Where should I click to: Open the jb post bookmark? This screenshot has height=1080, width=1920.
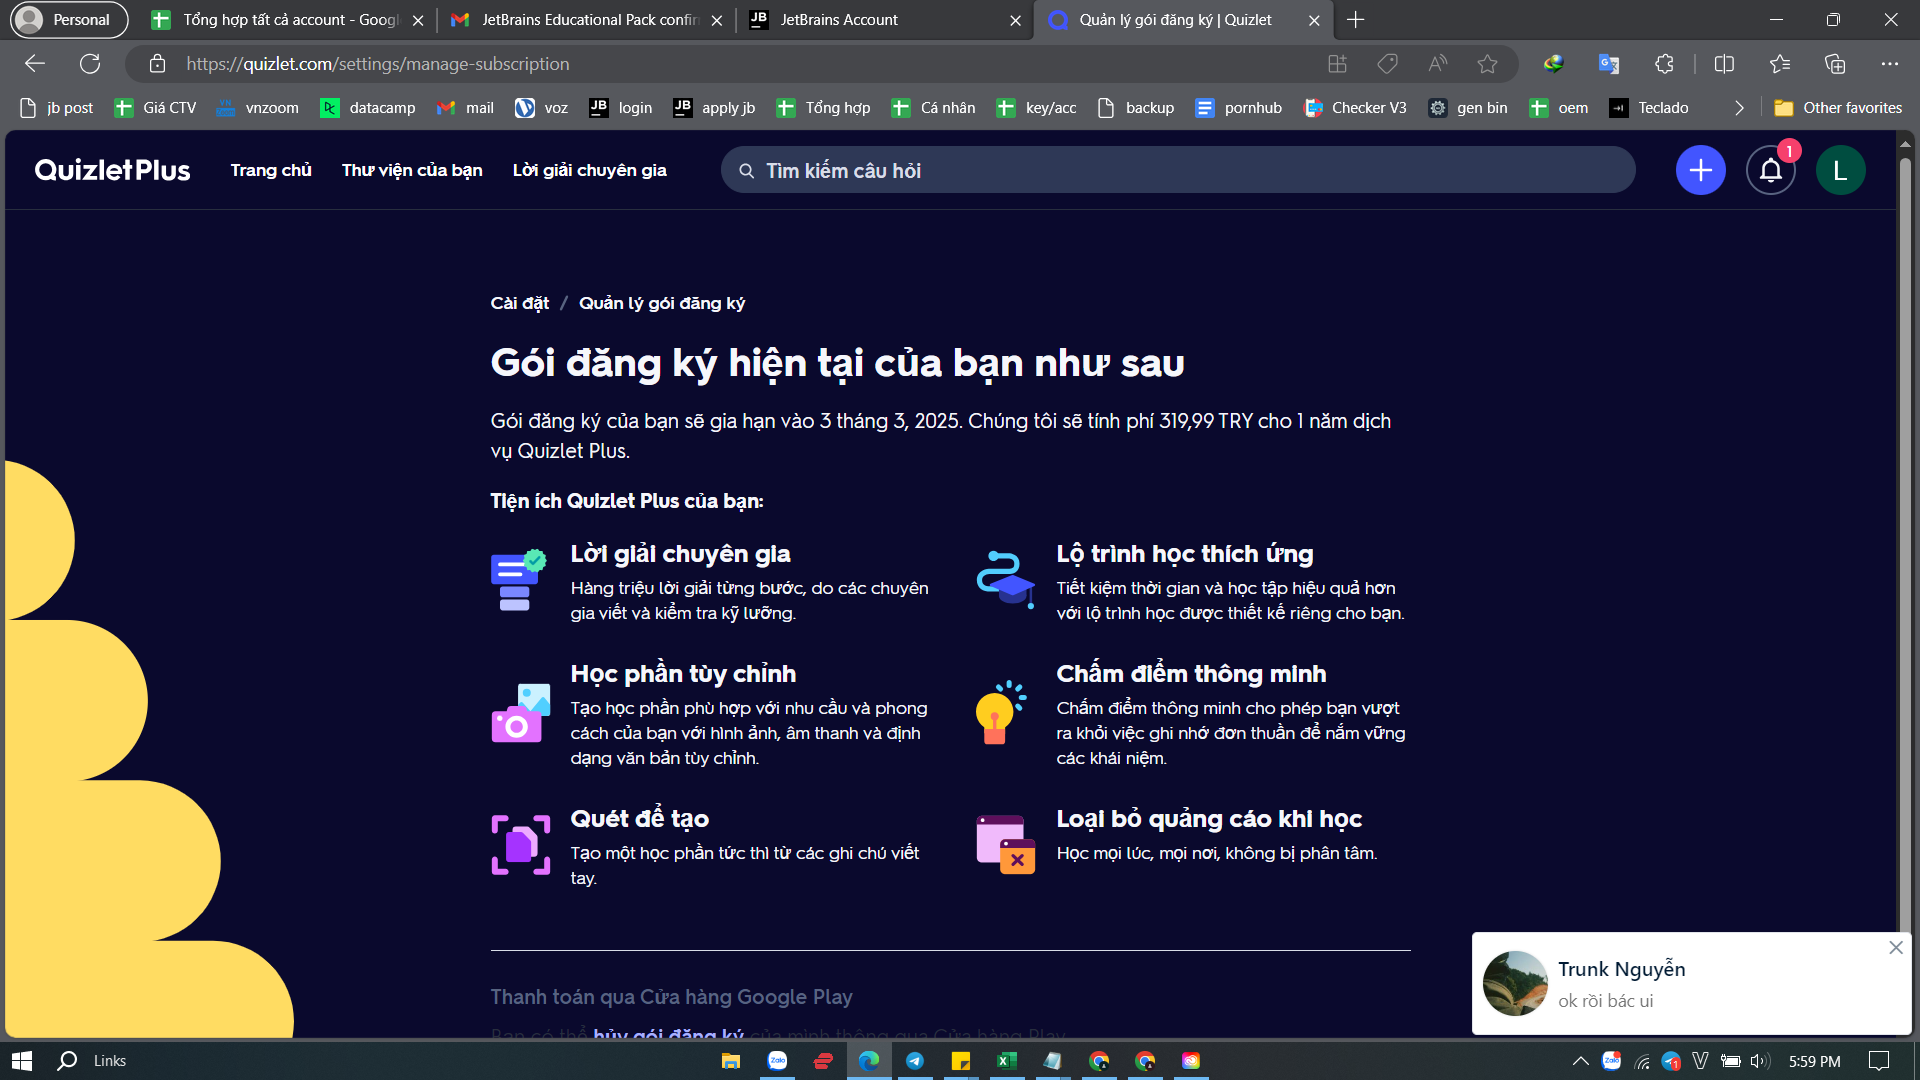(x=56, y=108)
